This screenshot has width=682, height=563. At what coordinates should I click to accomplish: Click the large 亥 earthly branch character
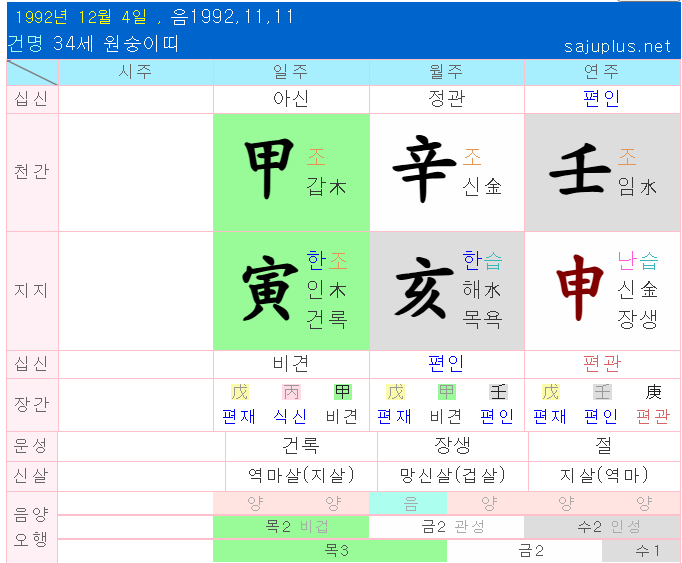point(425,288)
